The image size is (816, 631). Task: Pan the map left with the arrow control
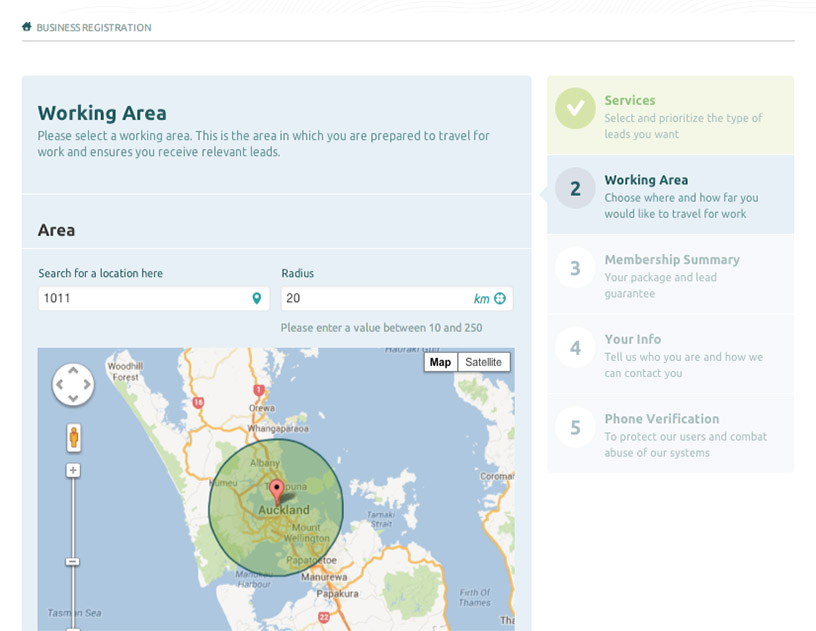pos(60,384)
